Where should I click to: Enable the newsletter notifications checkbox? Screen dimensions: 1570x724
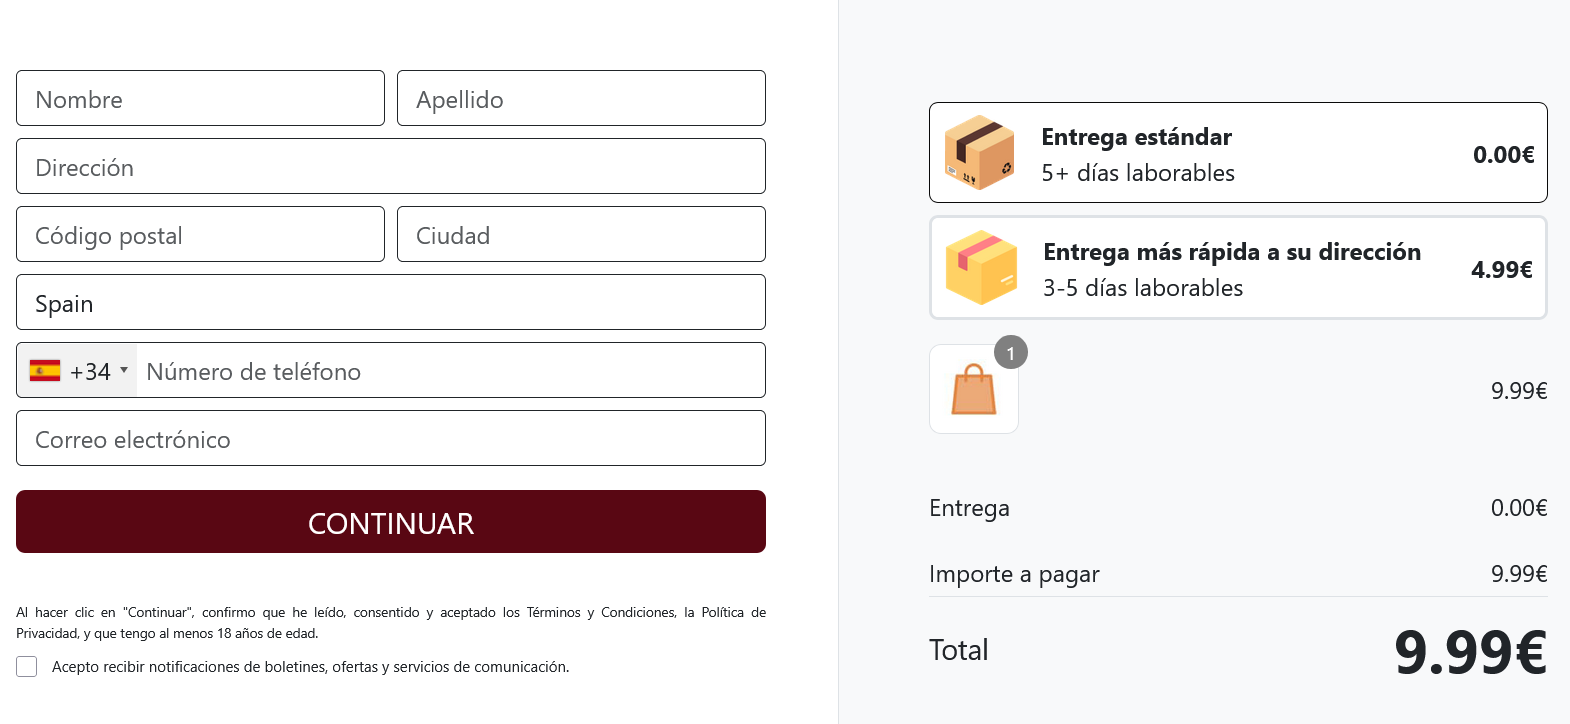pyautogui.click(x=27, y=666)
